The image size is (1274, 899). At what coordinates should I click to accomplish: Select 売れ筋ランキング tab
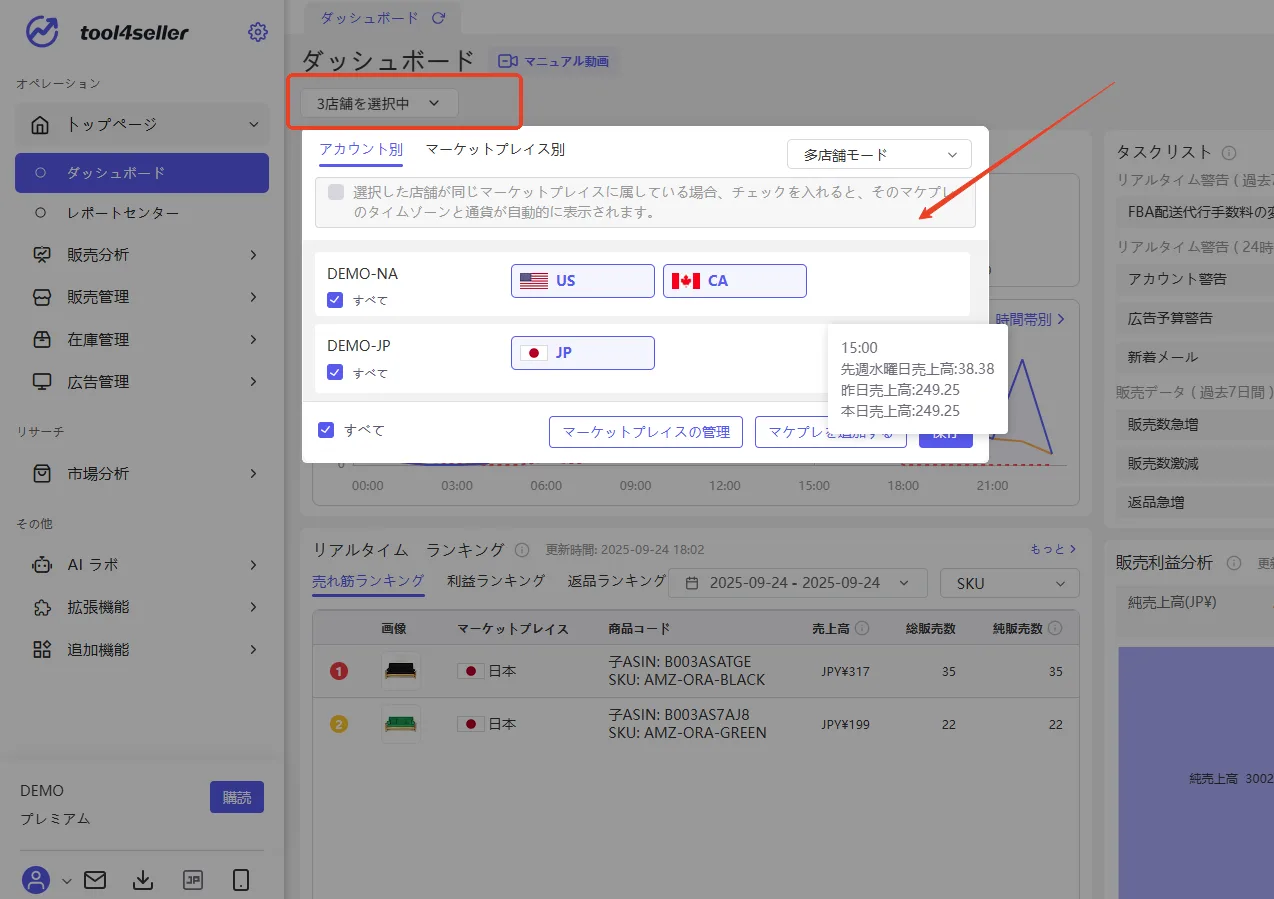[368, 581]
